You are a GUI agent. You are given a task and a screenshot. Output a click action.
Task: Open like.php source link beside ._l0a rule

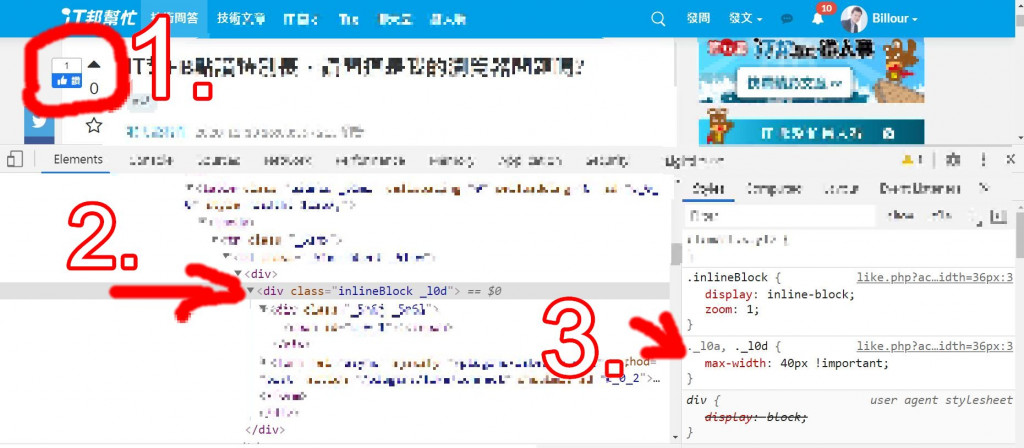pyautogui.click(x=935, y=346)
